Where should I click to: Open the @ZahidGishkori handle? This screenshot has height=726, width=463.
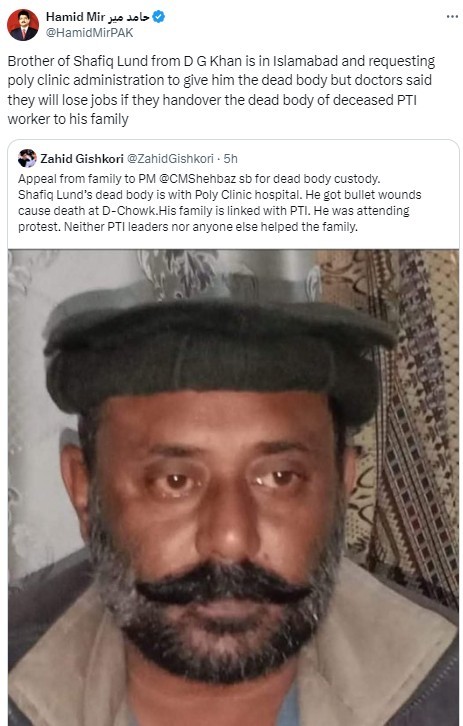(170, 159)
